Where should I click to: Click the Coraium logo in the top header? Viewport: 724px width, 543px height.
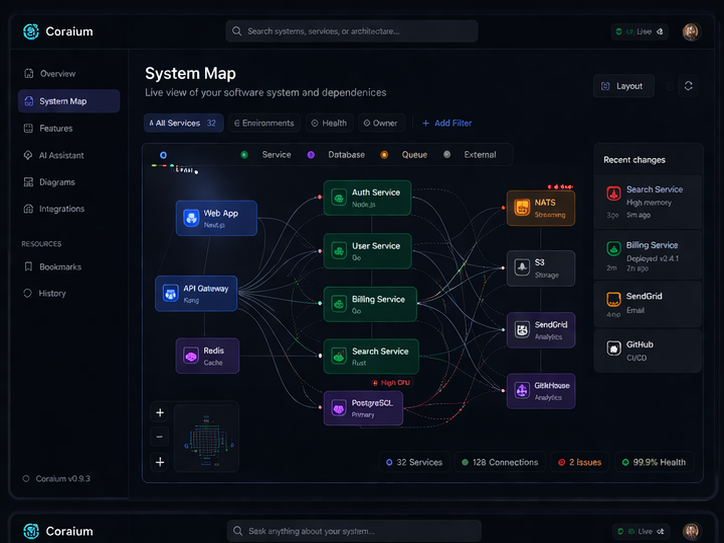pyautogui.click(x=31, y=31)
